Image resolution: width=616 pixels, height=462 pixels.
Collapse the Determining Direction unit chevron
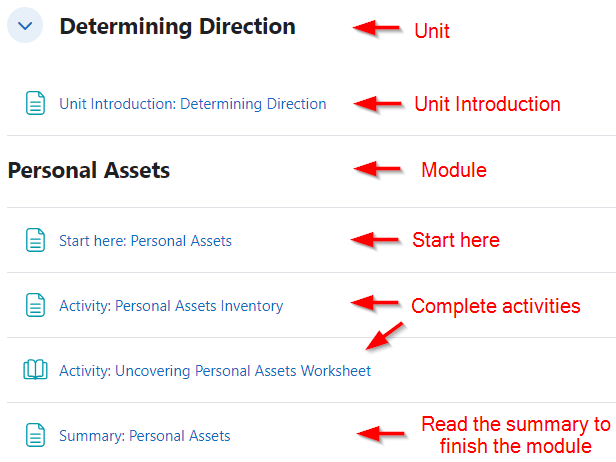[25, 26]
